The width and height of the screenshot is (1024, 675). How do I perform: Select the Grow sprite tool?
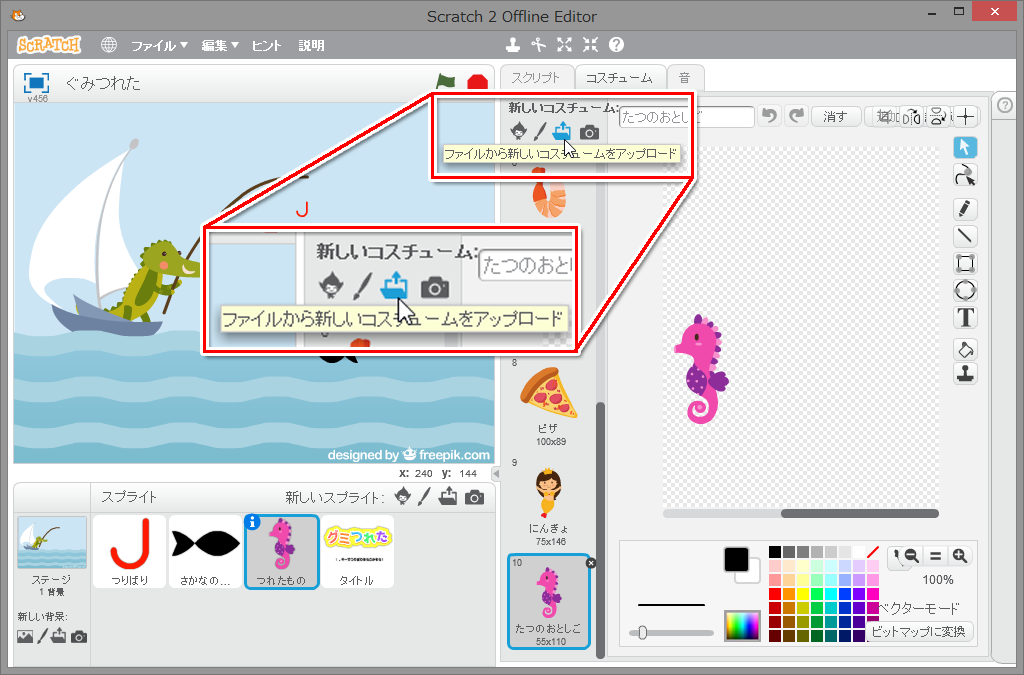coord(564,44)
